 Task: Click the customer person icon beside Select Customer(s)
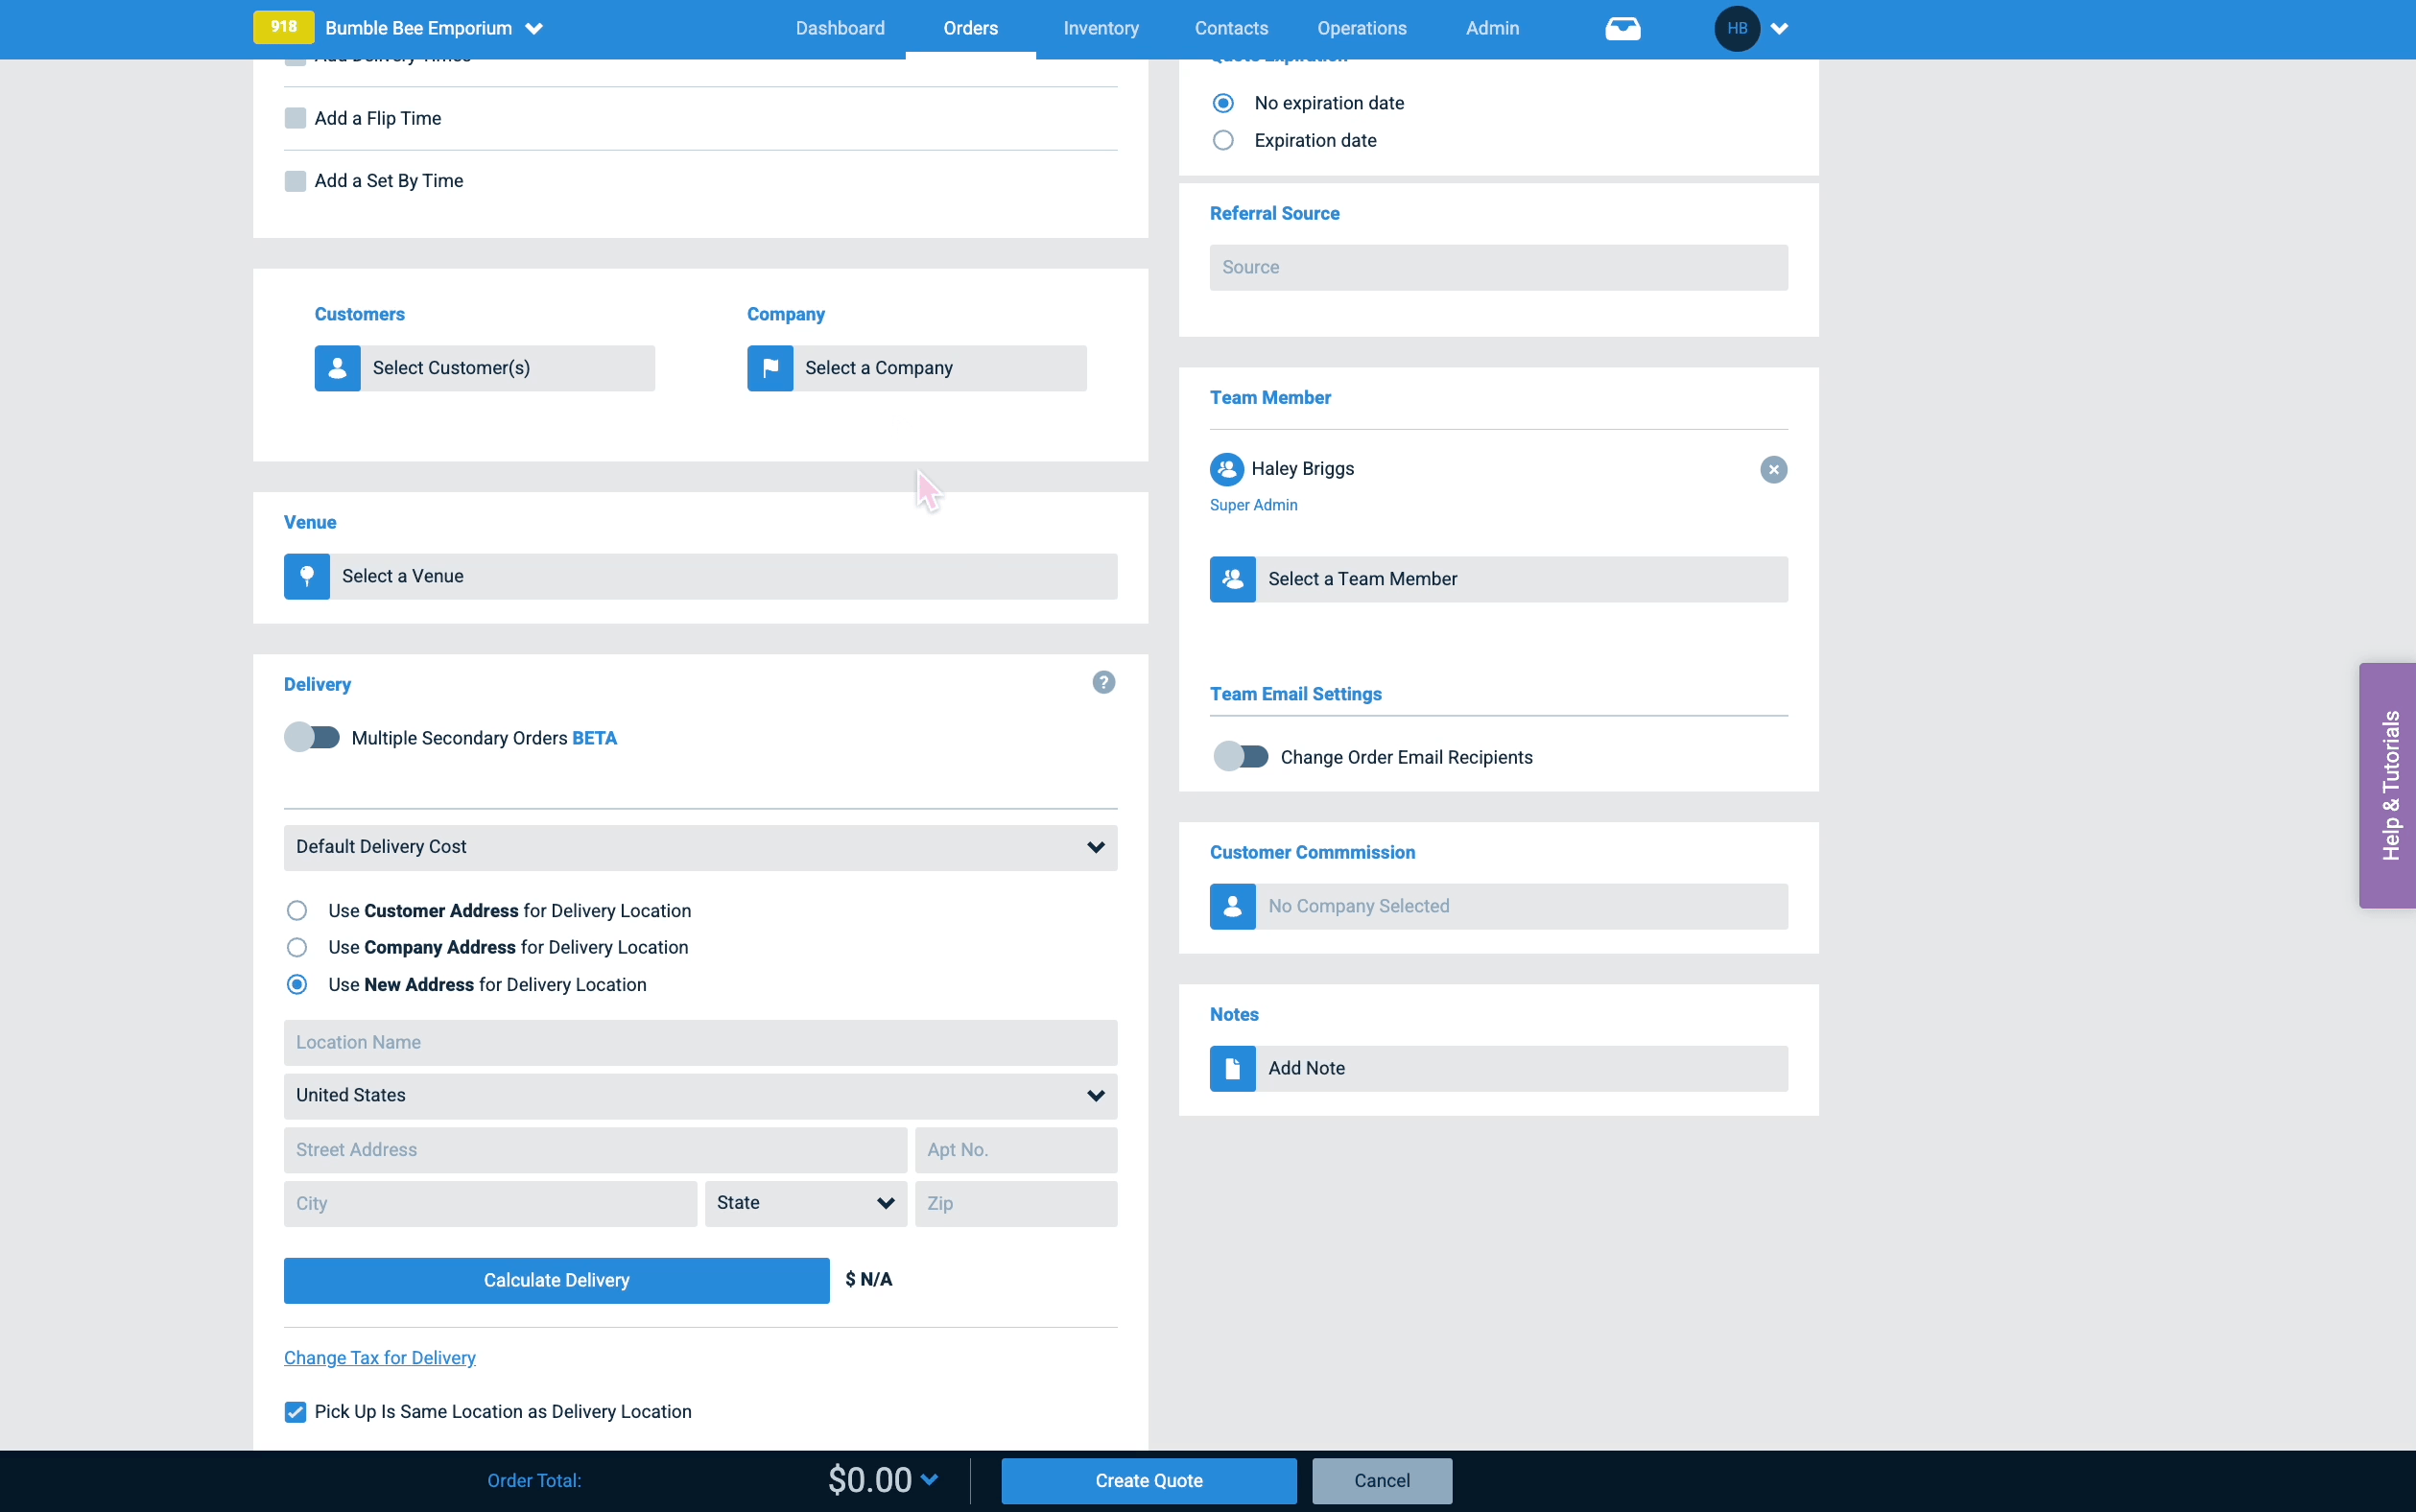[x=337, y=368]
